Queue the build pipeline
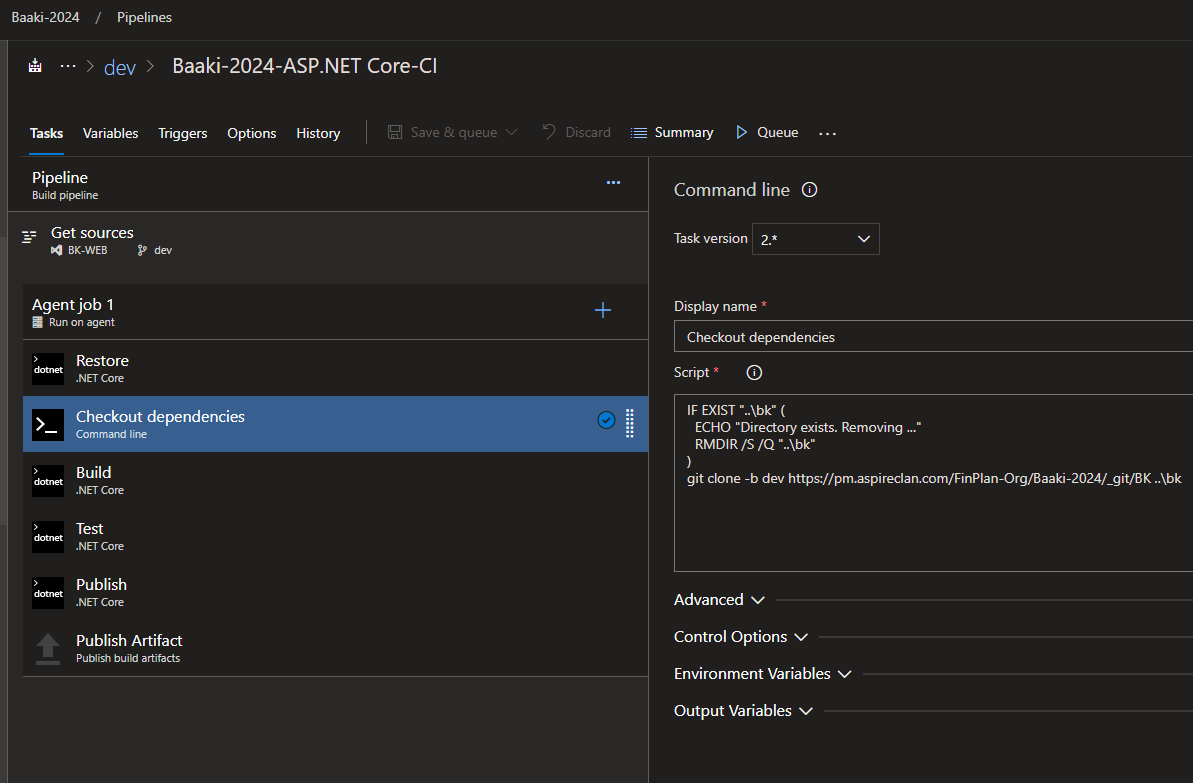 [767, 132]
